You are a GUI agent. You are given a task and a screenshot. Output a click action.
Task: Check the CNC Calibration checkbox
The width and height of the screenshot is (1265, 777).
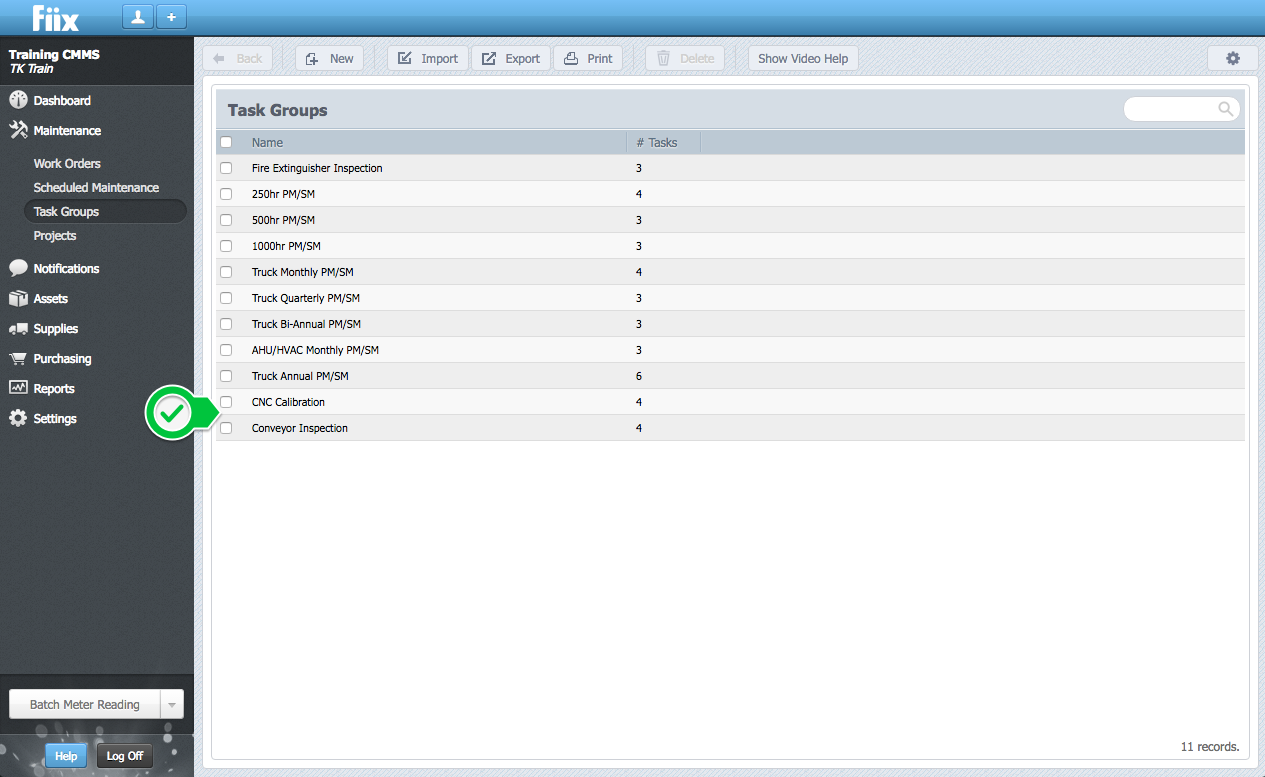(x=226, y=402)
